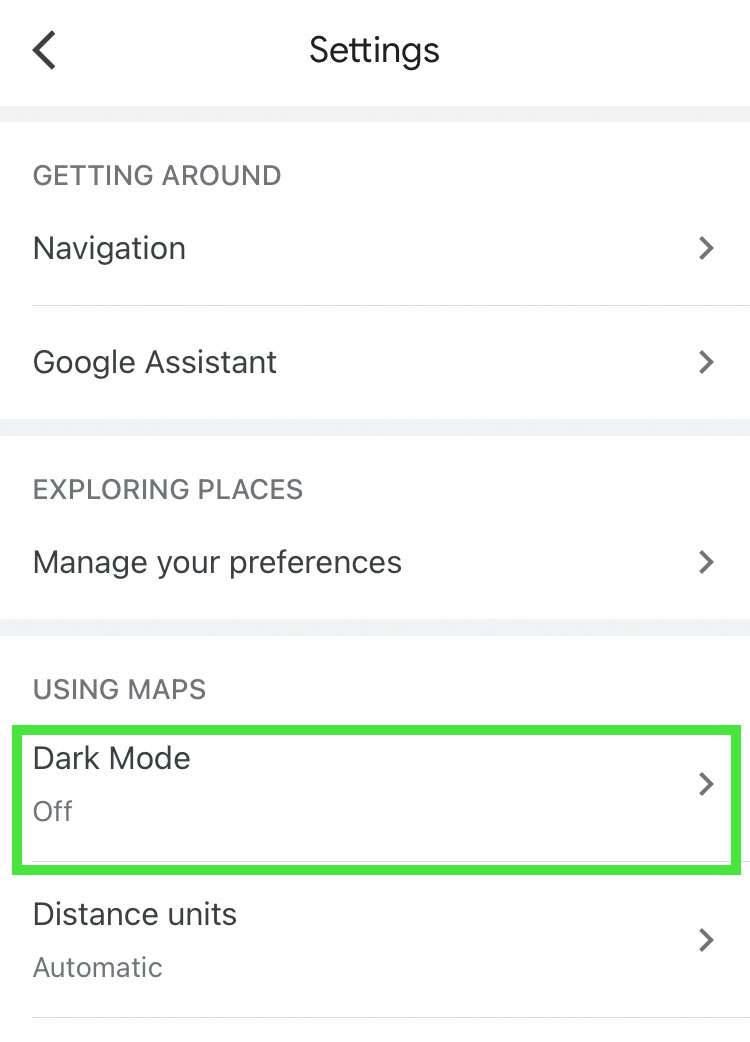Screen dimensions: 750x1042
Task: Click the GETTING AROUND section header
Action: 157,176
